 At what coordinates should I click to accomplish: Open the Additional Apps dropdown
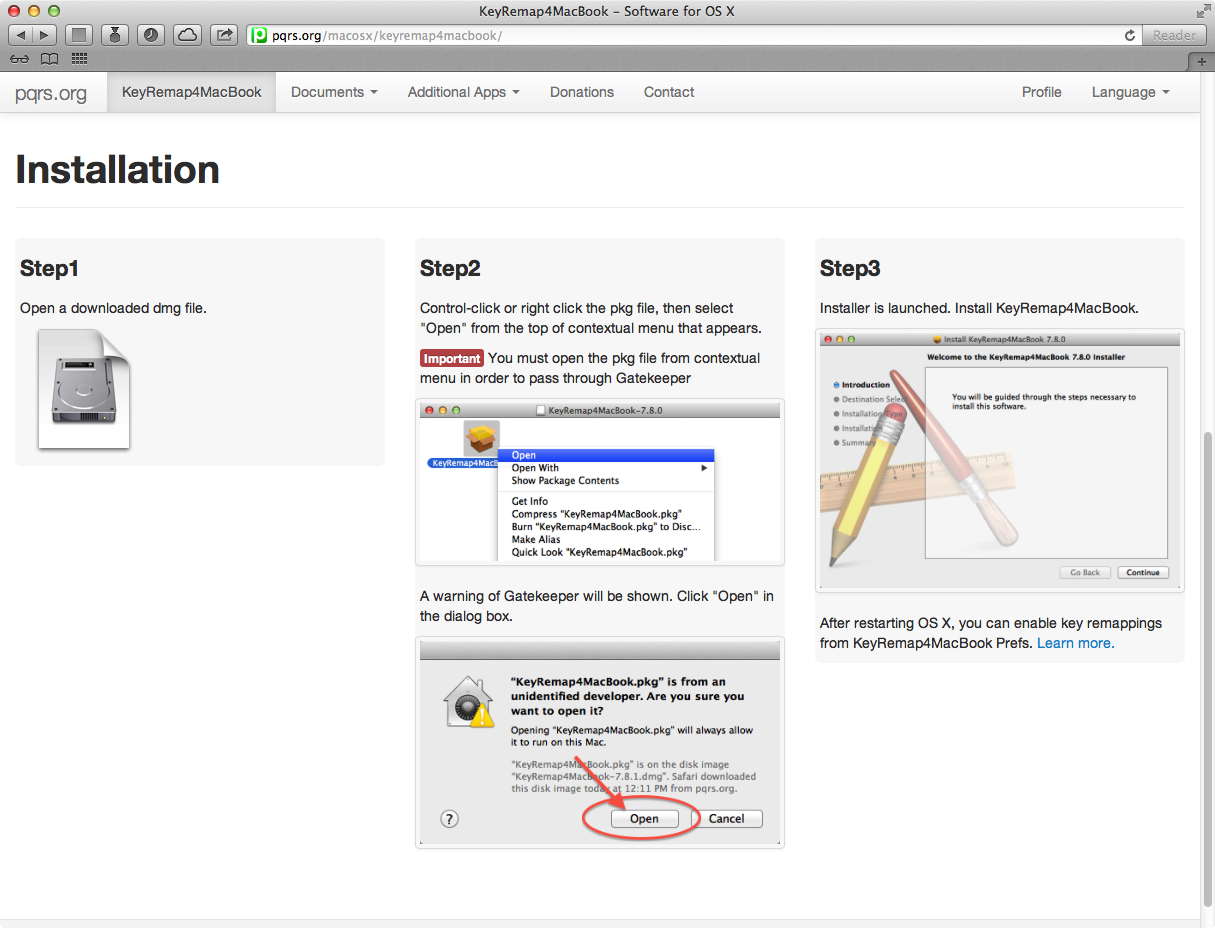point(463,92)
